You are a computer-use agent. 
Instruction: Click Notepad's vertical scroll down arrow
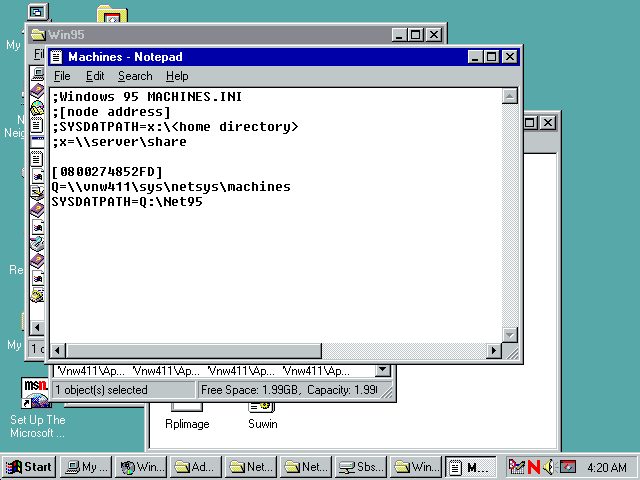(509, 335)
